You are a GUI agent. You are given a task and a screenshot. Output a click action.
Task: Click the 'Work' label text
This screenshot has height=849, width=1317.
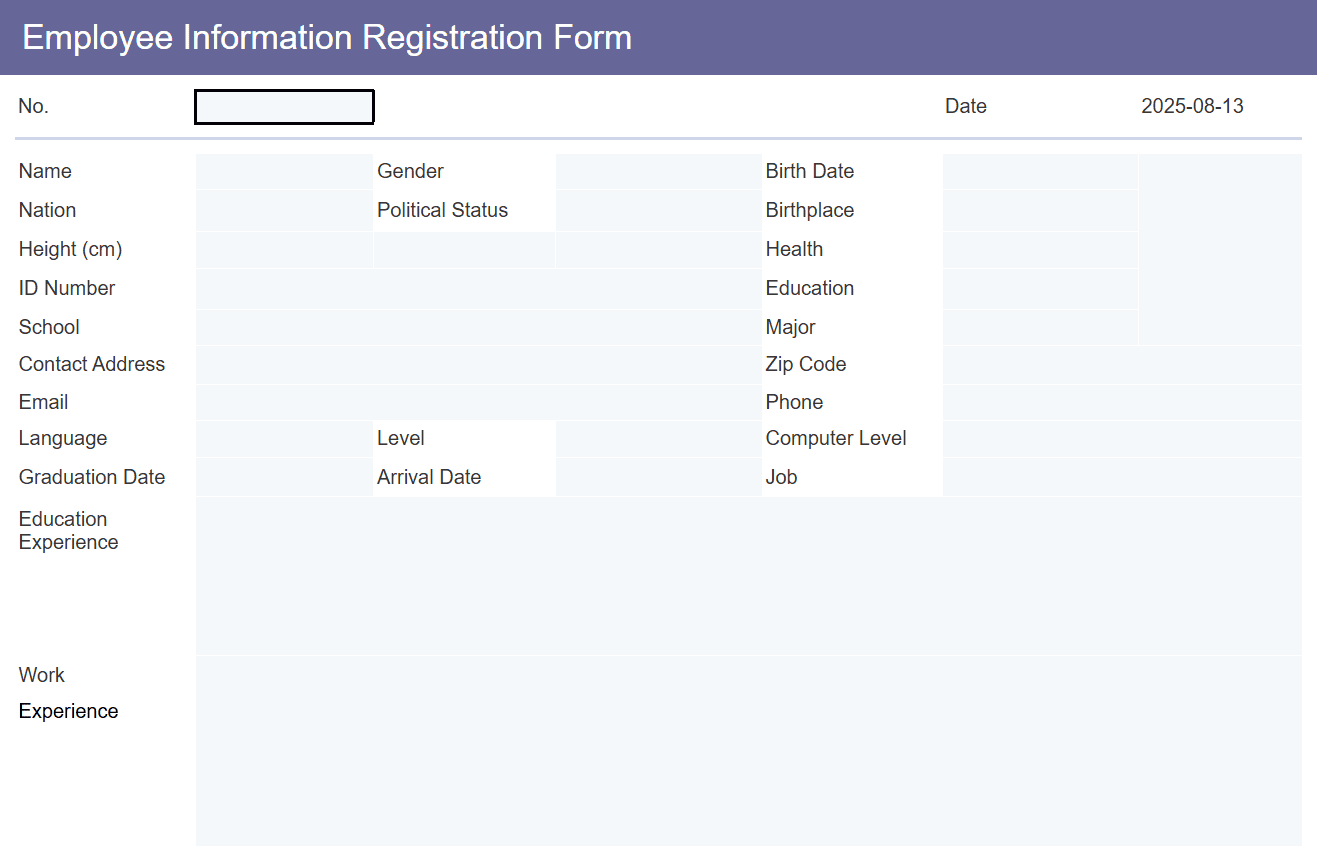pos(41,675)
